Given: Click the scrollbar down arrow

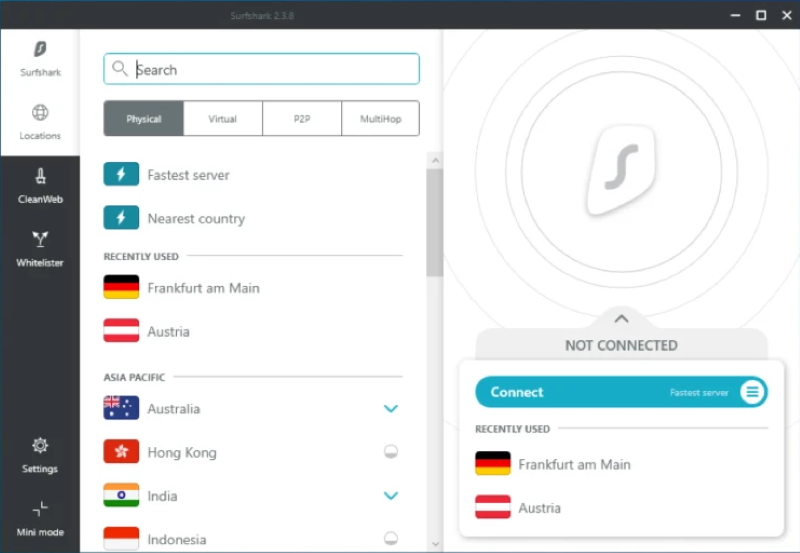Looking at the screenshot, I should [435, 544].
